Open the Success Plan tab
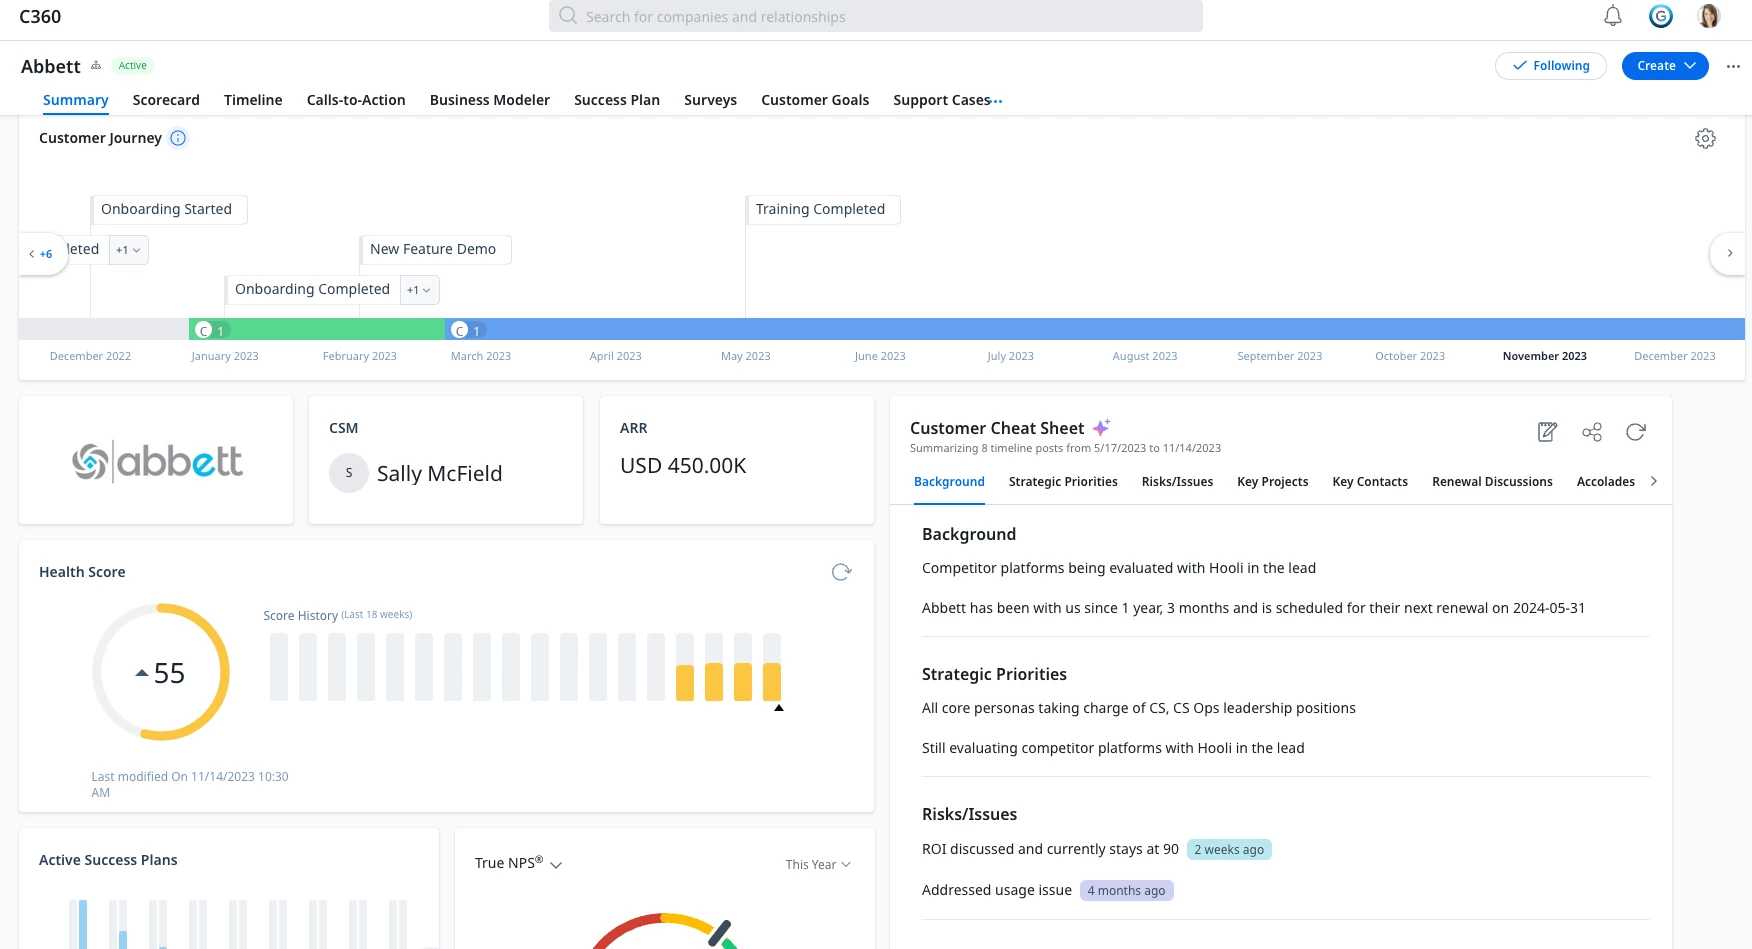The image size is (1752, 949). (617, 100)
